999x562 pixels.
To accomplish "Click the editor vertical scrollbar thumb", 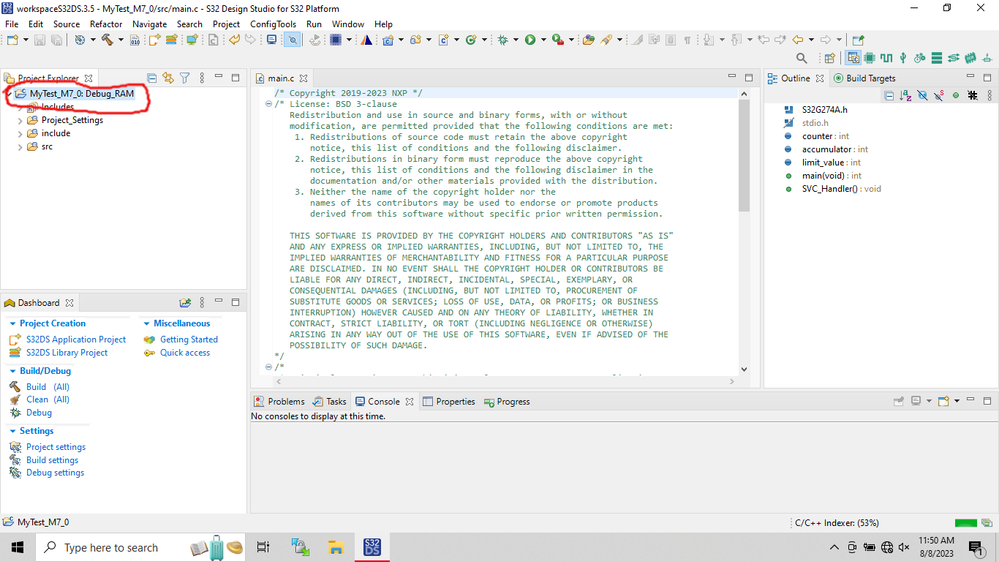I will click(x=744, y=155).
